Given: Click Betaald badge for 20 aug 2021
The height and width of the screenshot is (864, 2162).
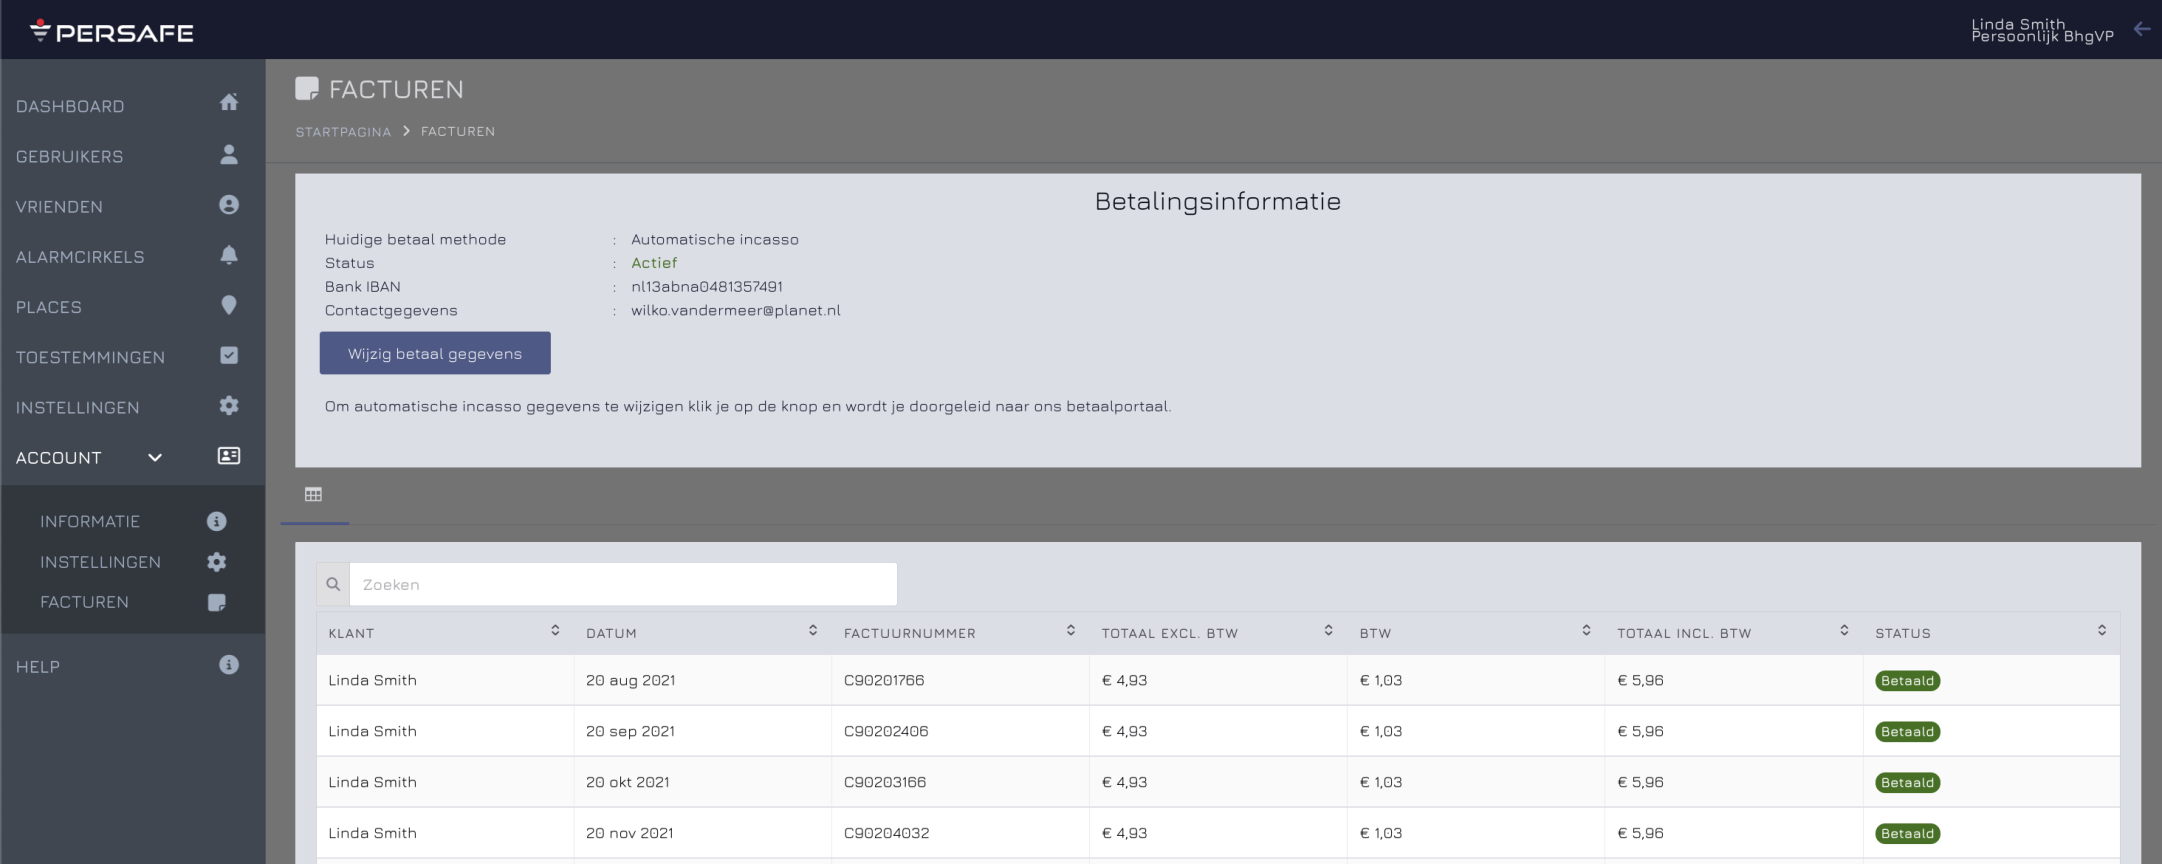Looking at the screenshot, I should (x=1907, y=681).
